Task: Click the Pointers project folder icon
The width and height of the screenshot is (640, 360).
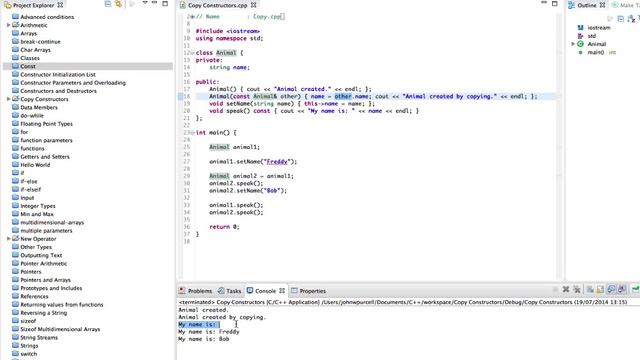Action: [x=16, y=271]
